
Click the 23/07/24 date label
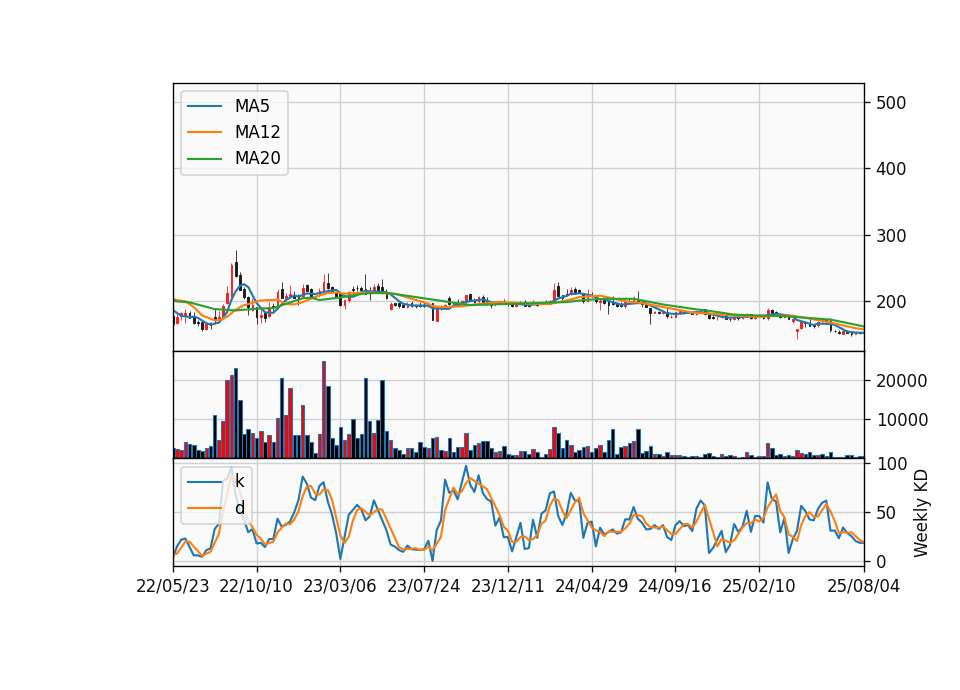424,586
